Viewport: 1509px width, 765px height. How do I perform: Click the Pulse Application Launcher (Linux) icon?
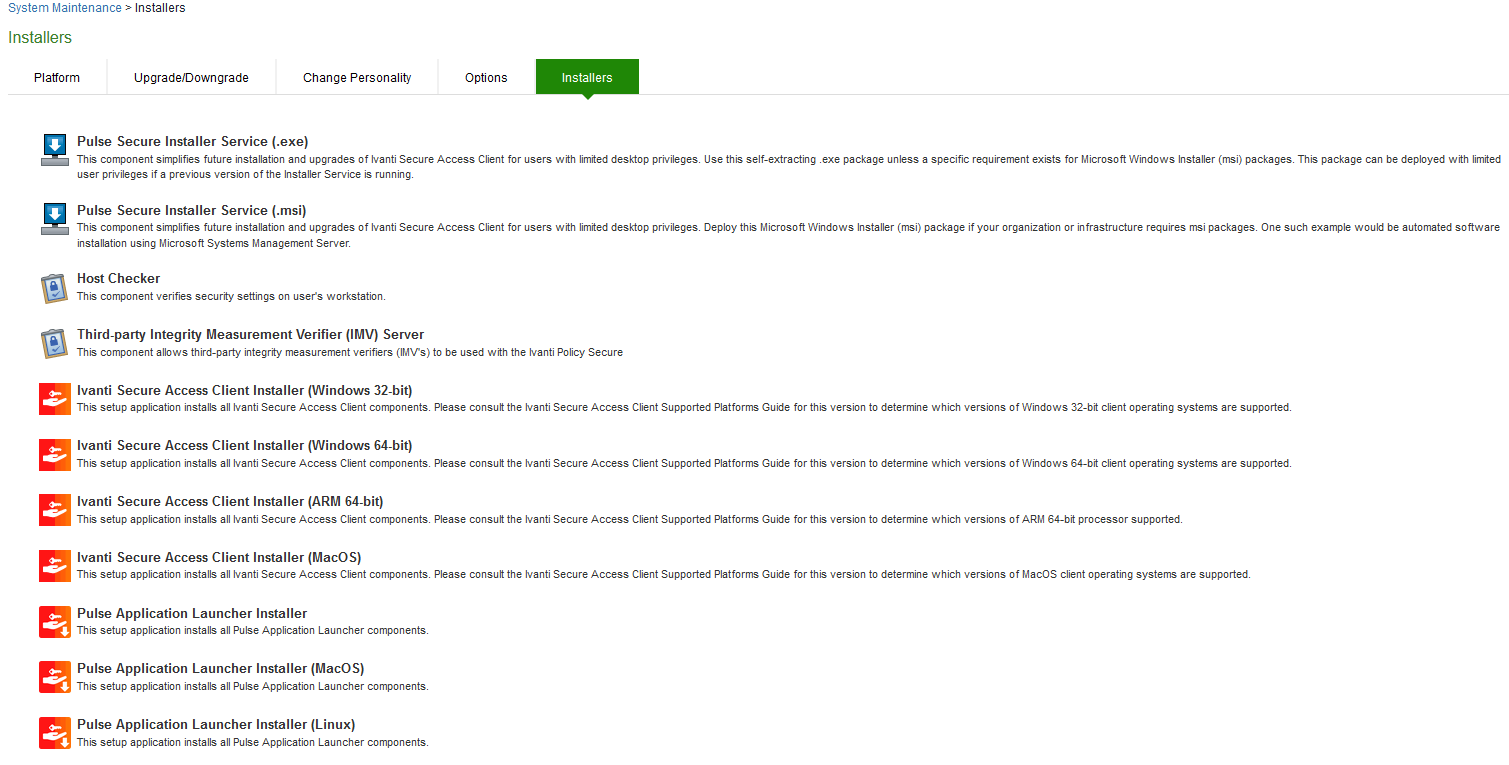54,733
